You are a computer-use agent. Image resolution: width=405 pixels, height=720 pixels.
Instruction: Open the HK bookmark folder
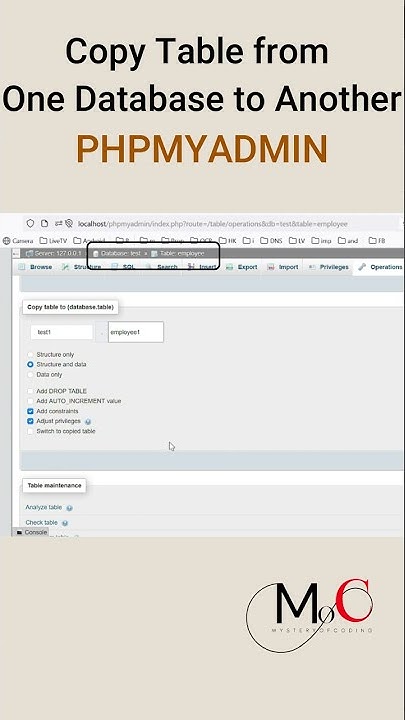point(228,241)
